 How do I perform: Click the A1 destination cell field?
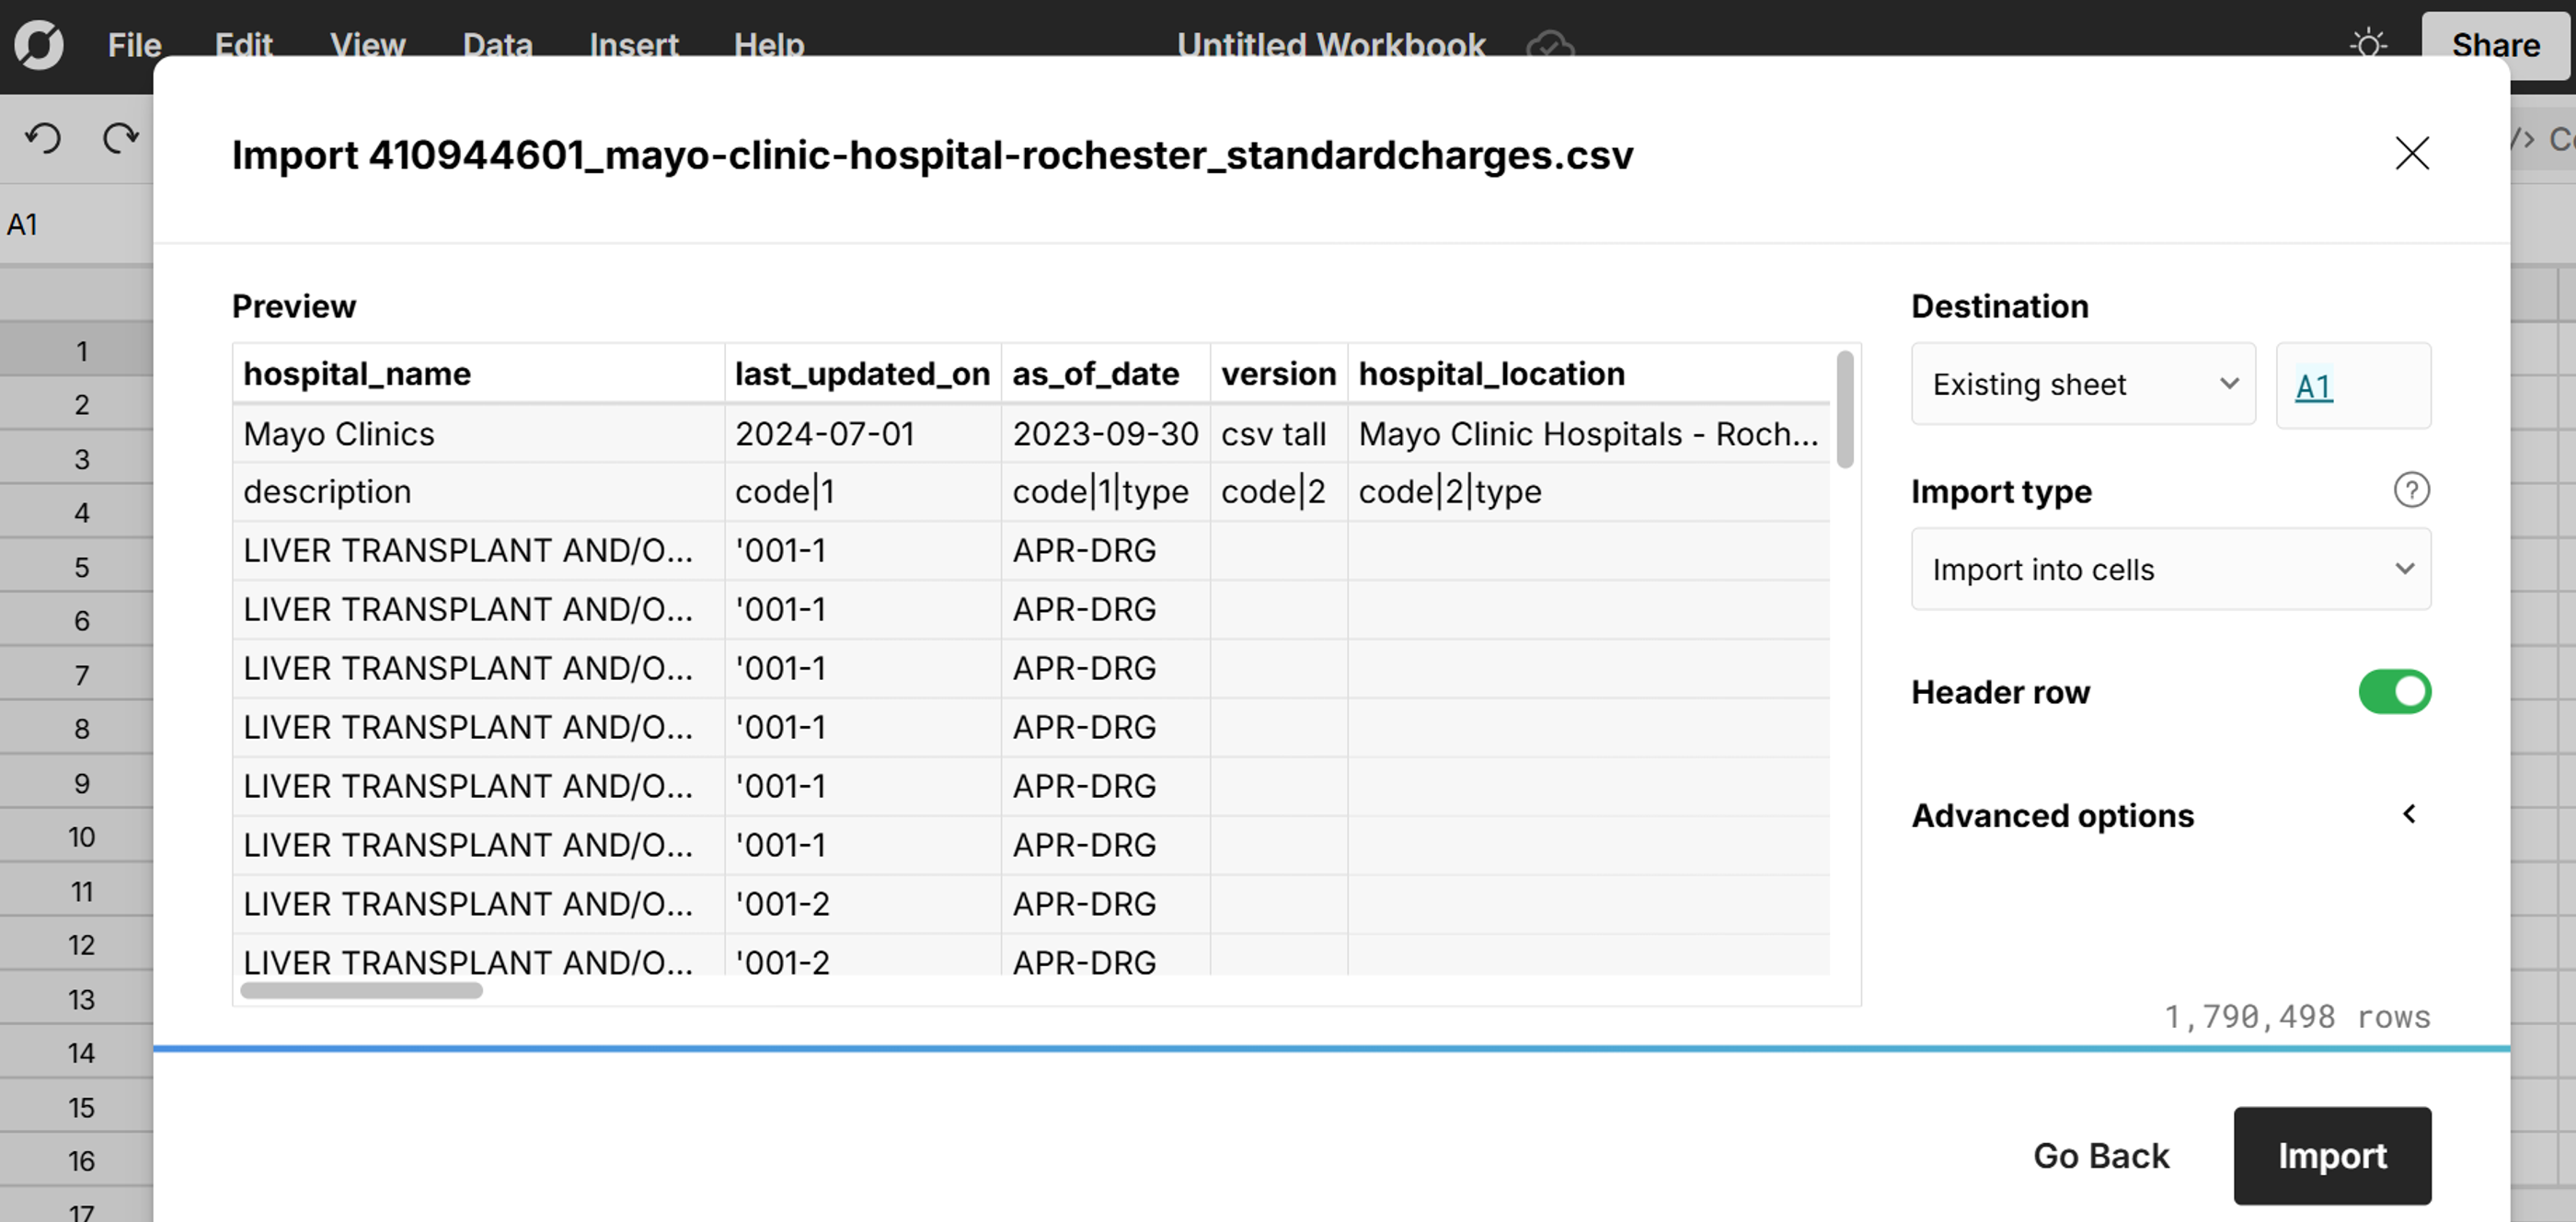(x=2353, y=385)
